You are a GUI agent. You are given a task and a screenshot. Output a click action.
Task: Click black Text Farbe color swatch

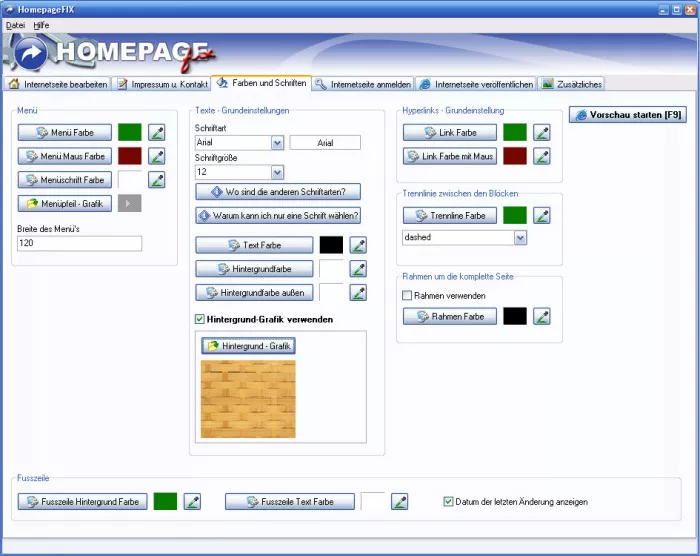click(331, 245)
